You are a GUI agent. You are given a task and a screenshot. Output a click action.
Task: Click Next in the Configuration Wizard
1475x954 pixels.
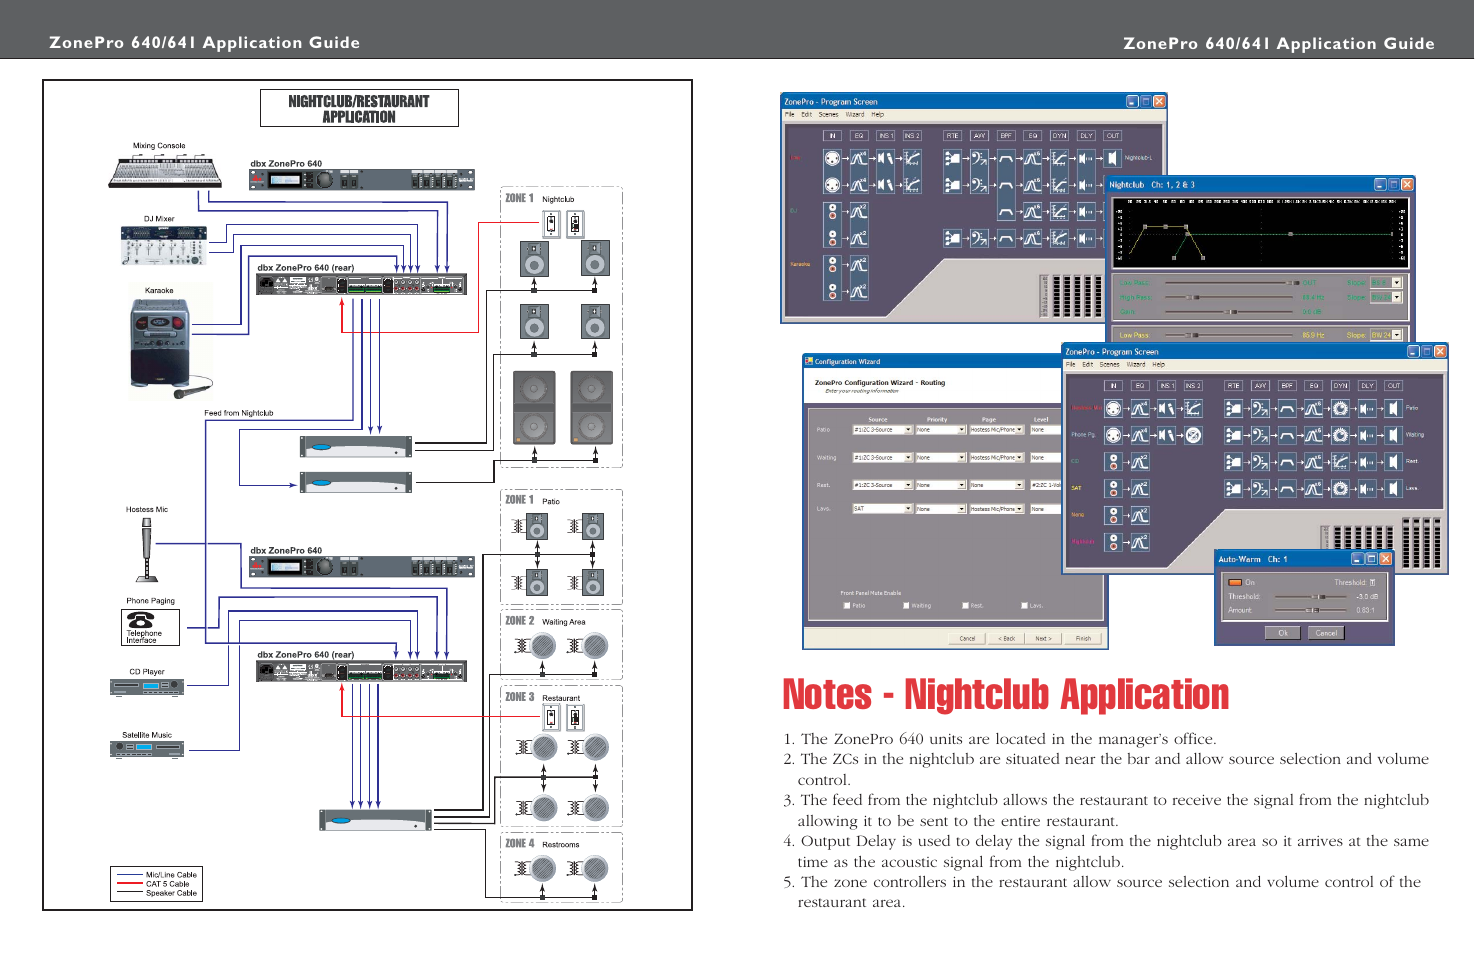1044,638
